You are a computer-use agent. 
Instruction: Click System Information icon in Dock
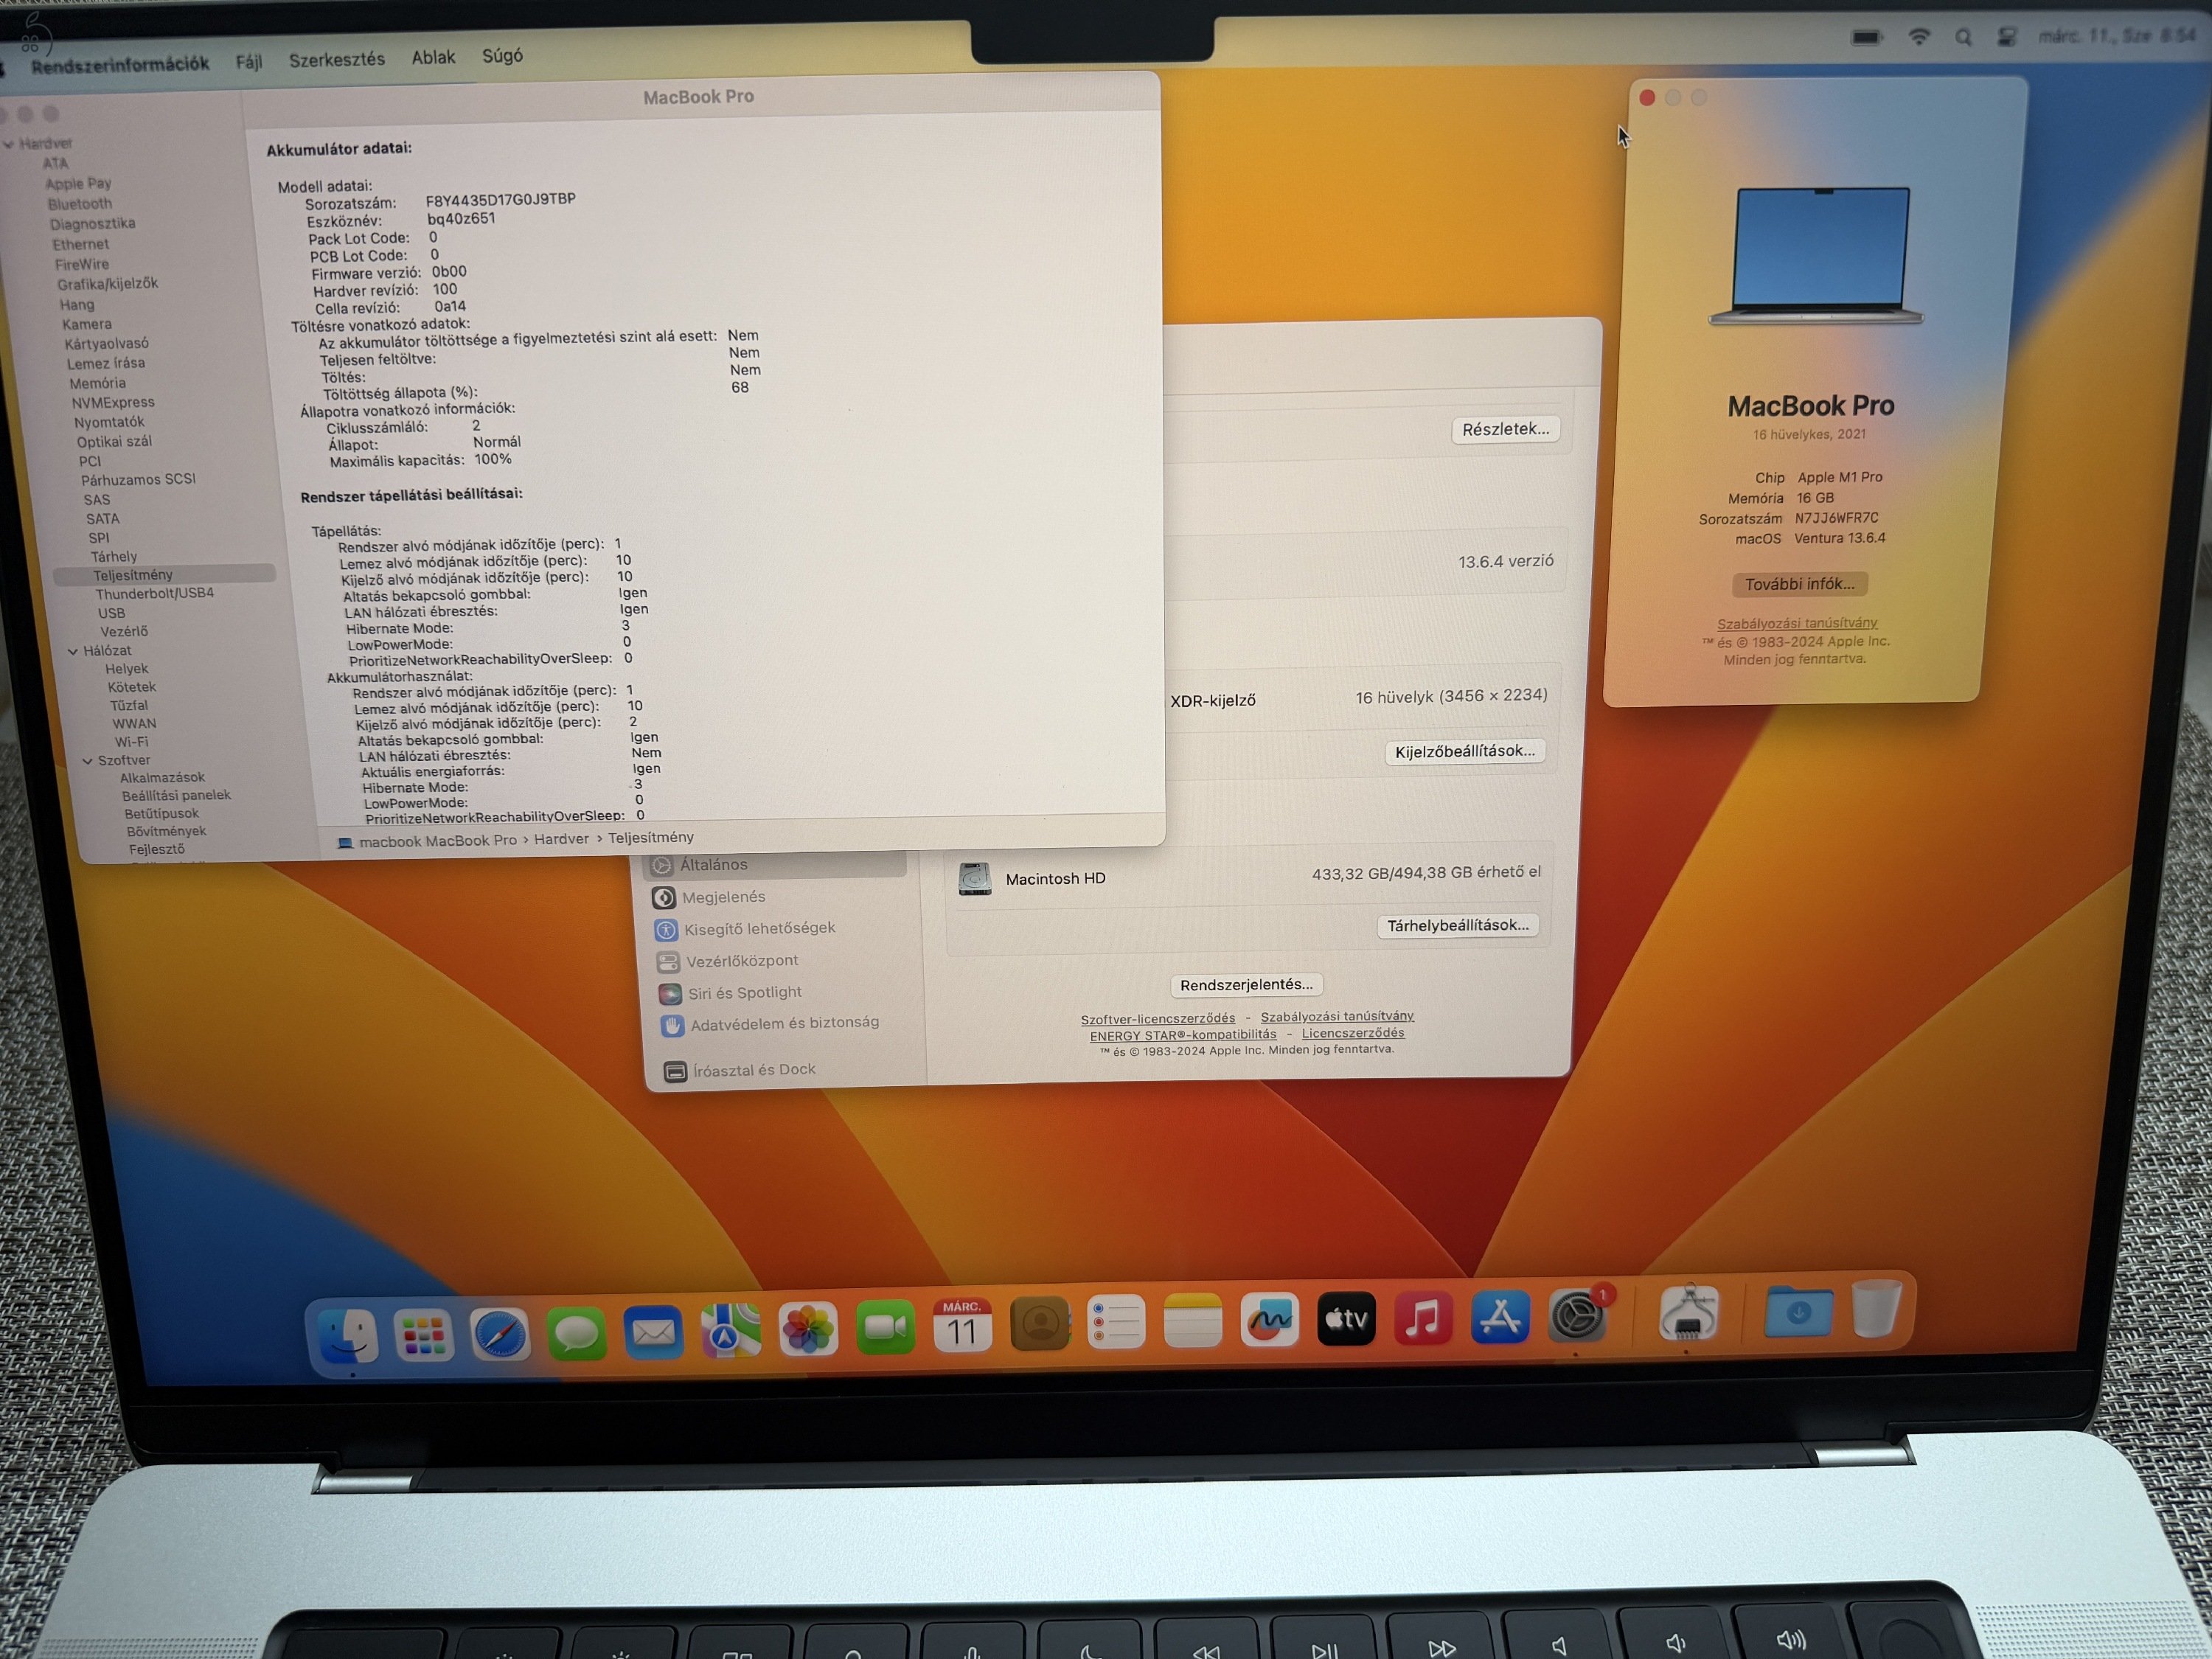[x=1689, y=1312]
